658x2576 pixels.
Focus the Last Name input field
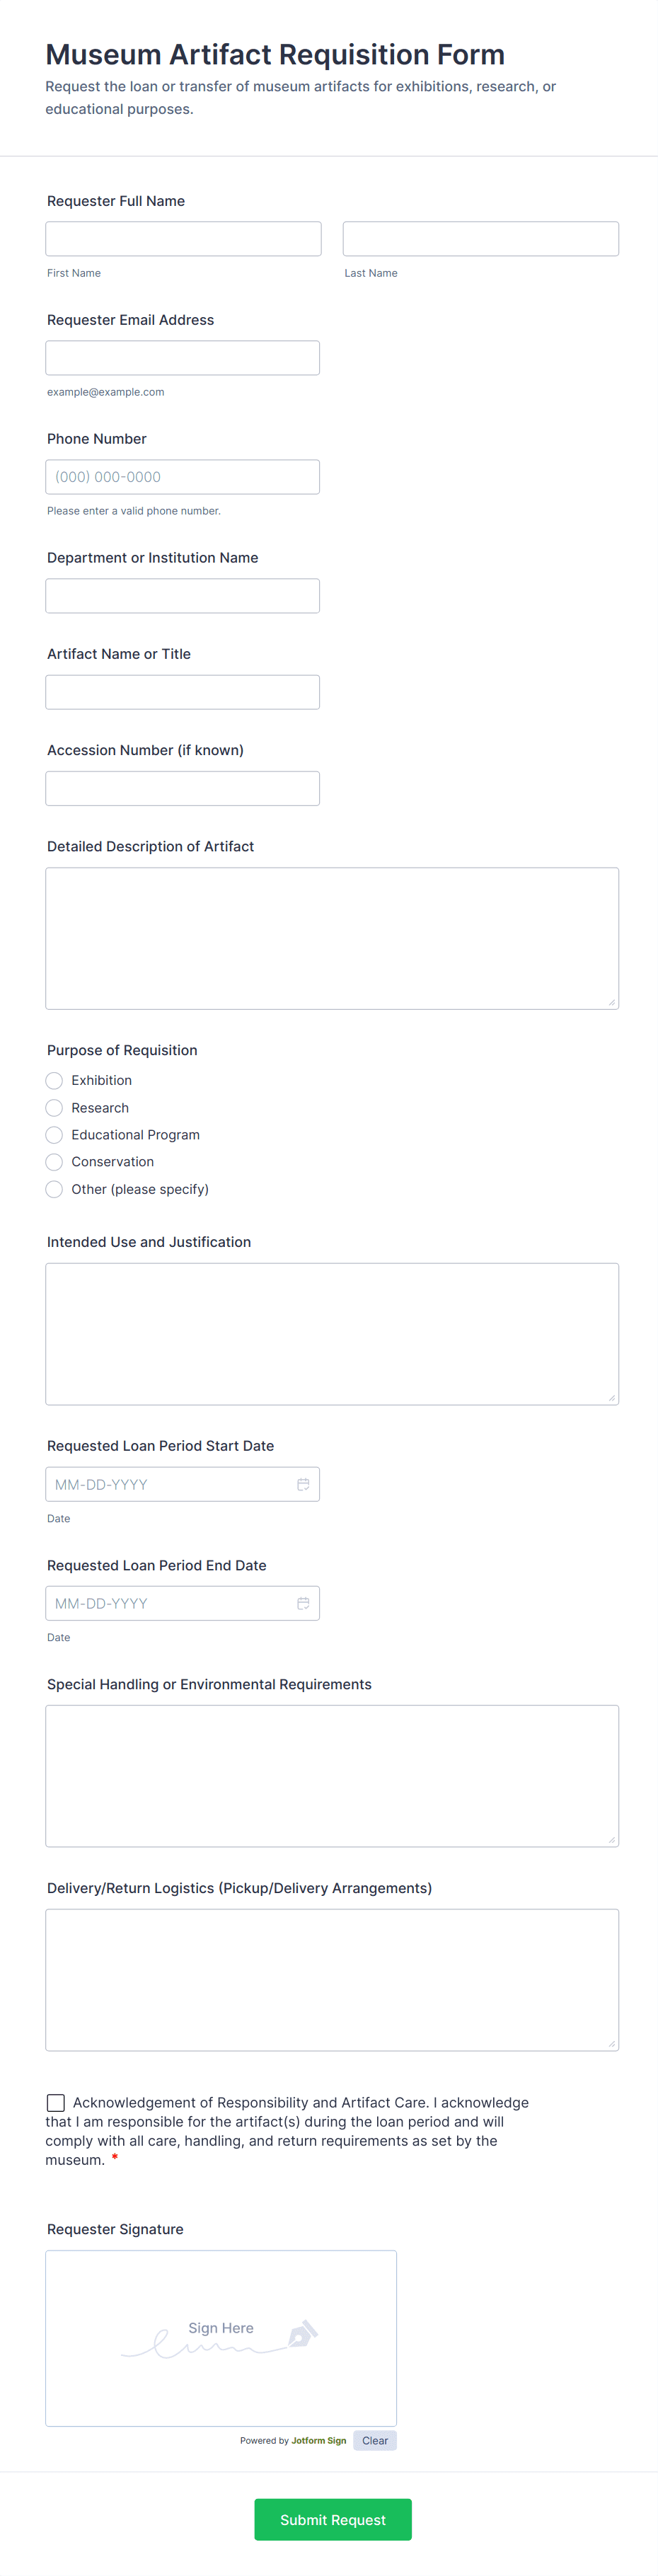[x=481, y=239]
